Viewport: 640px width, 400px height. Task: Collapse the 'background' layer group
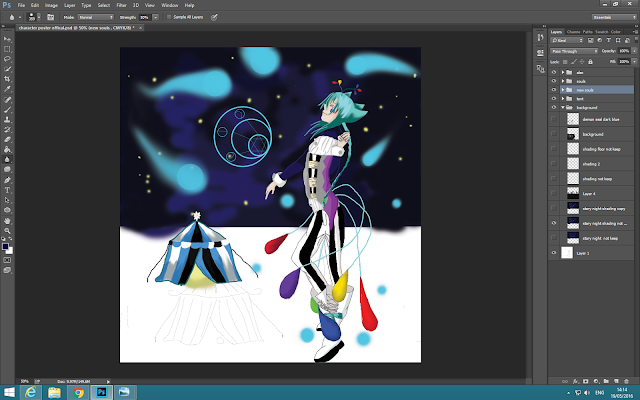[563, 108]
